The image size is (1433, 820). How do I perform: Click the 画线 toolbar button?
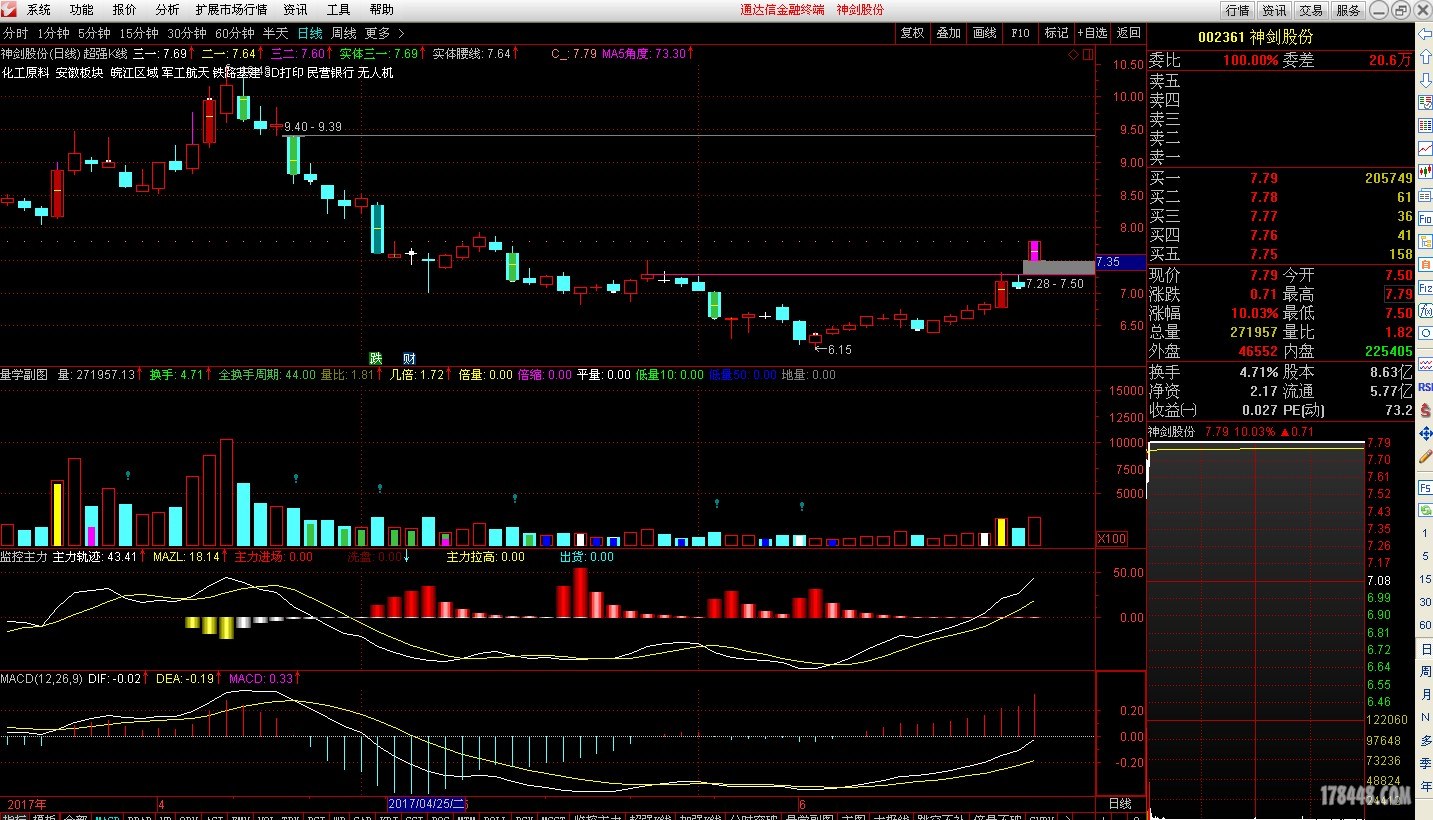click(985, 33)
